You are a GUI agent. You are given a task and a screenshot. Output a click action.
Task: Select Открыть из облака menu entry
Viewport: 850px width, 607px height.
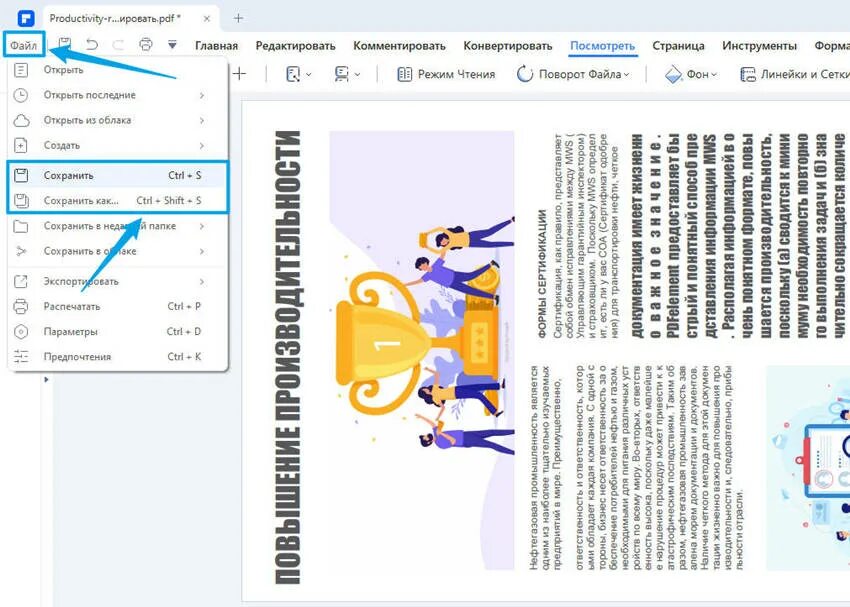click(x=118, y=120)
